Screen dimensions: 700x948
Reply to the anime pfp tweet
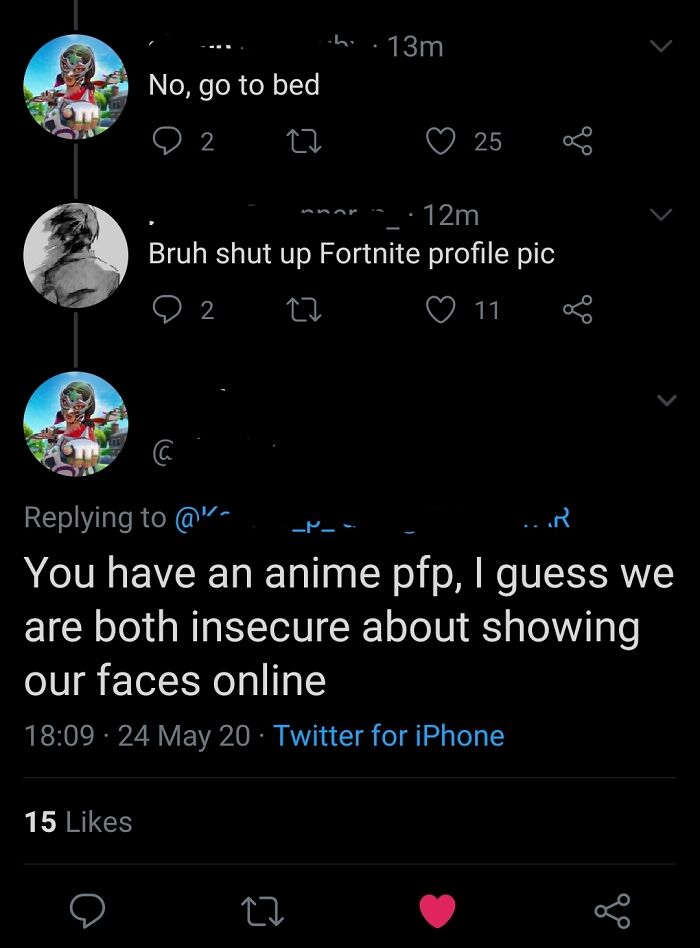pos(89,912)
